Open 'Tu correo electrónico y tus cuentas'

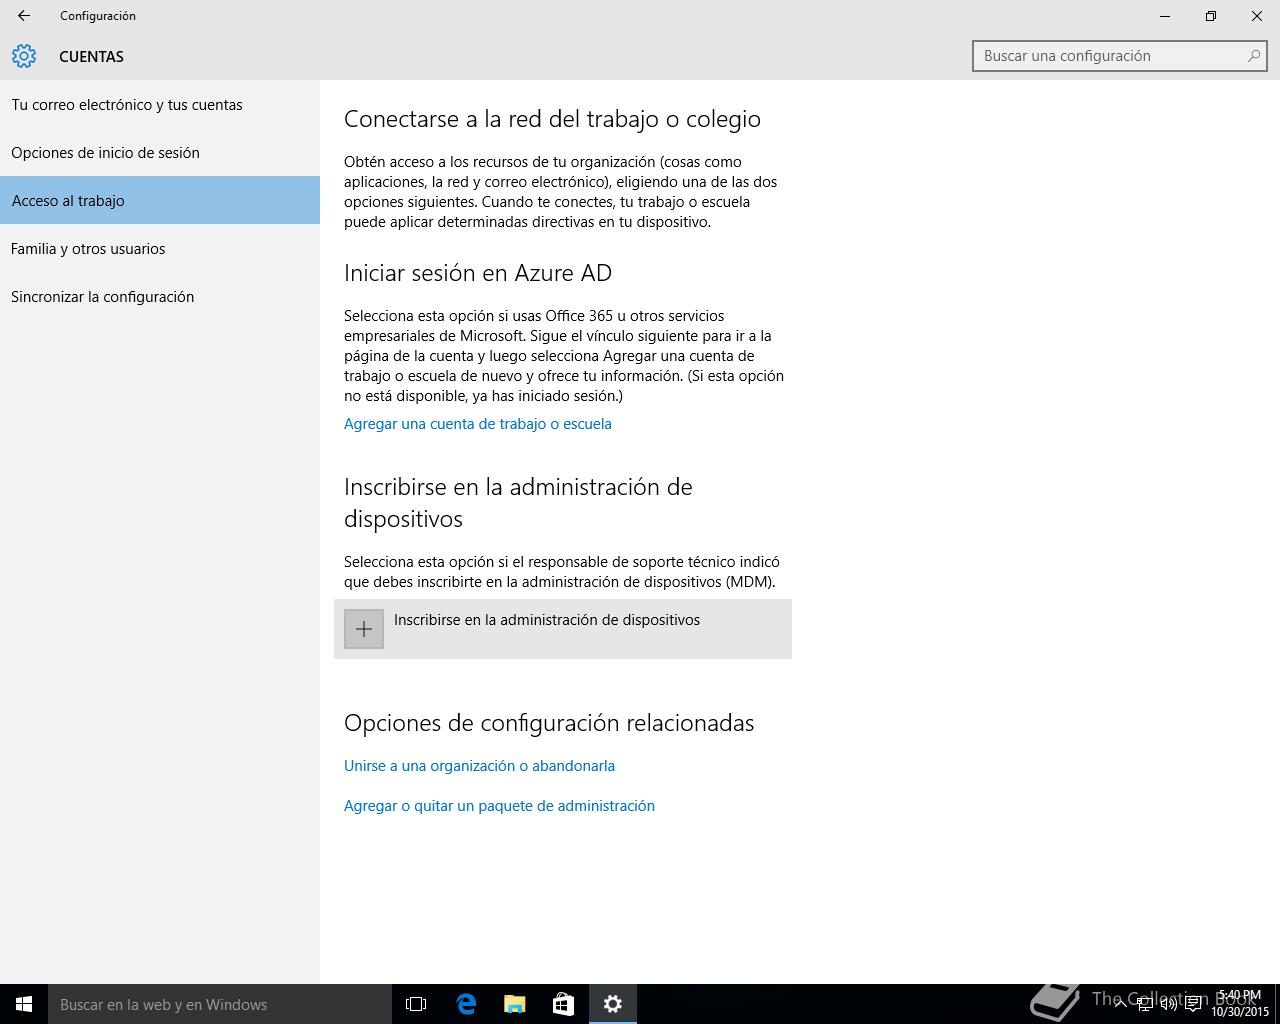[x=160, y=105]
